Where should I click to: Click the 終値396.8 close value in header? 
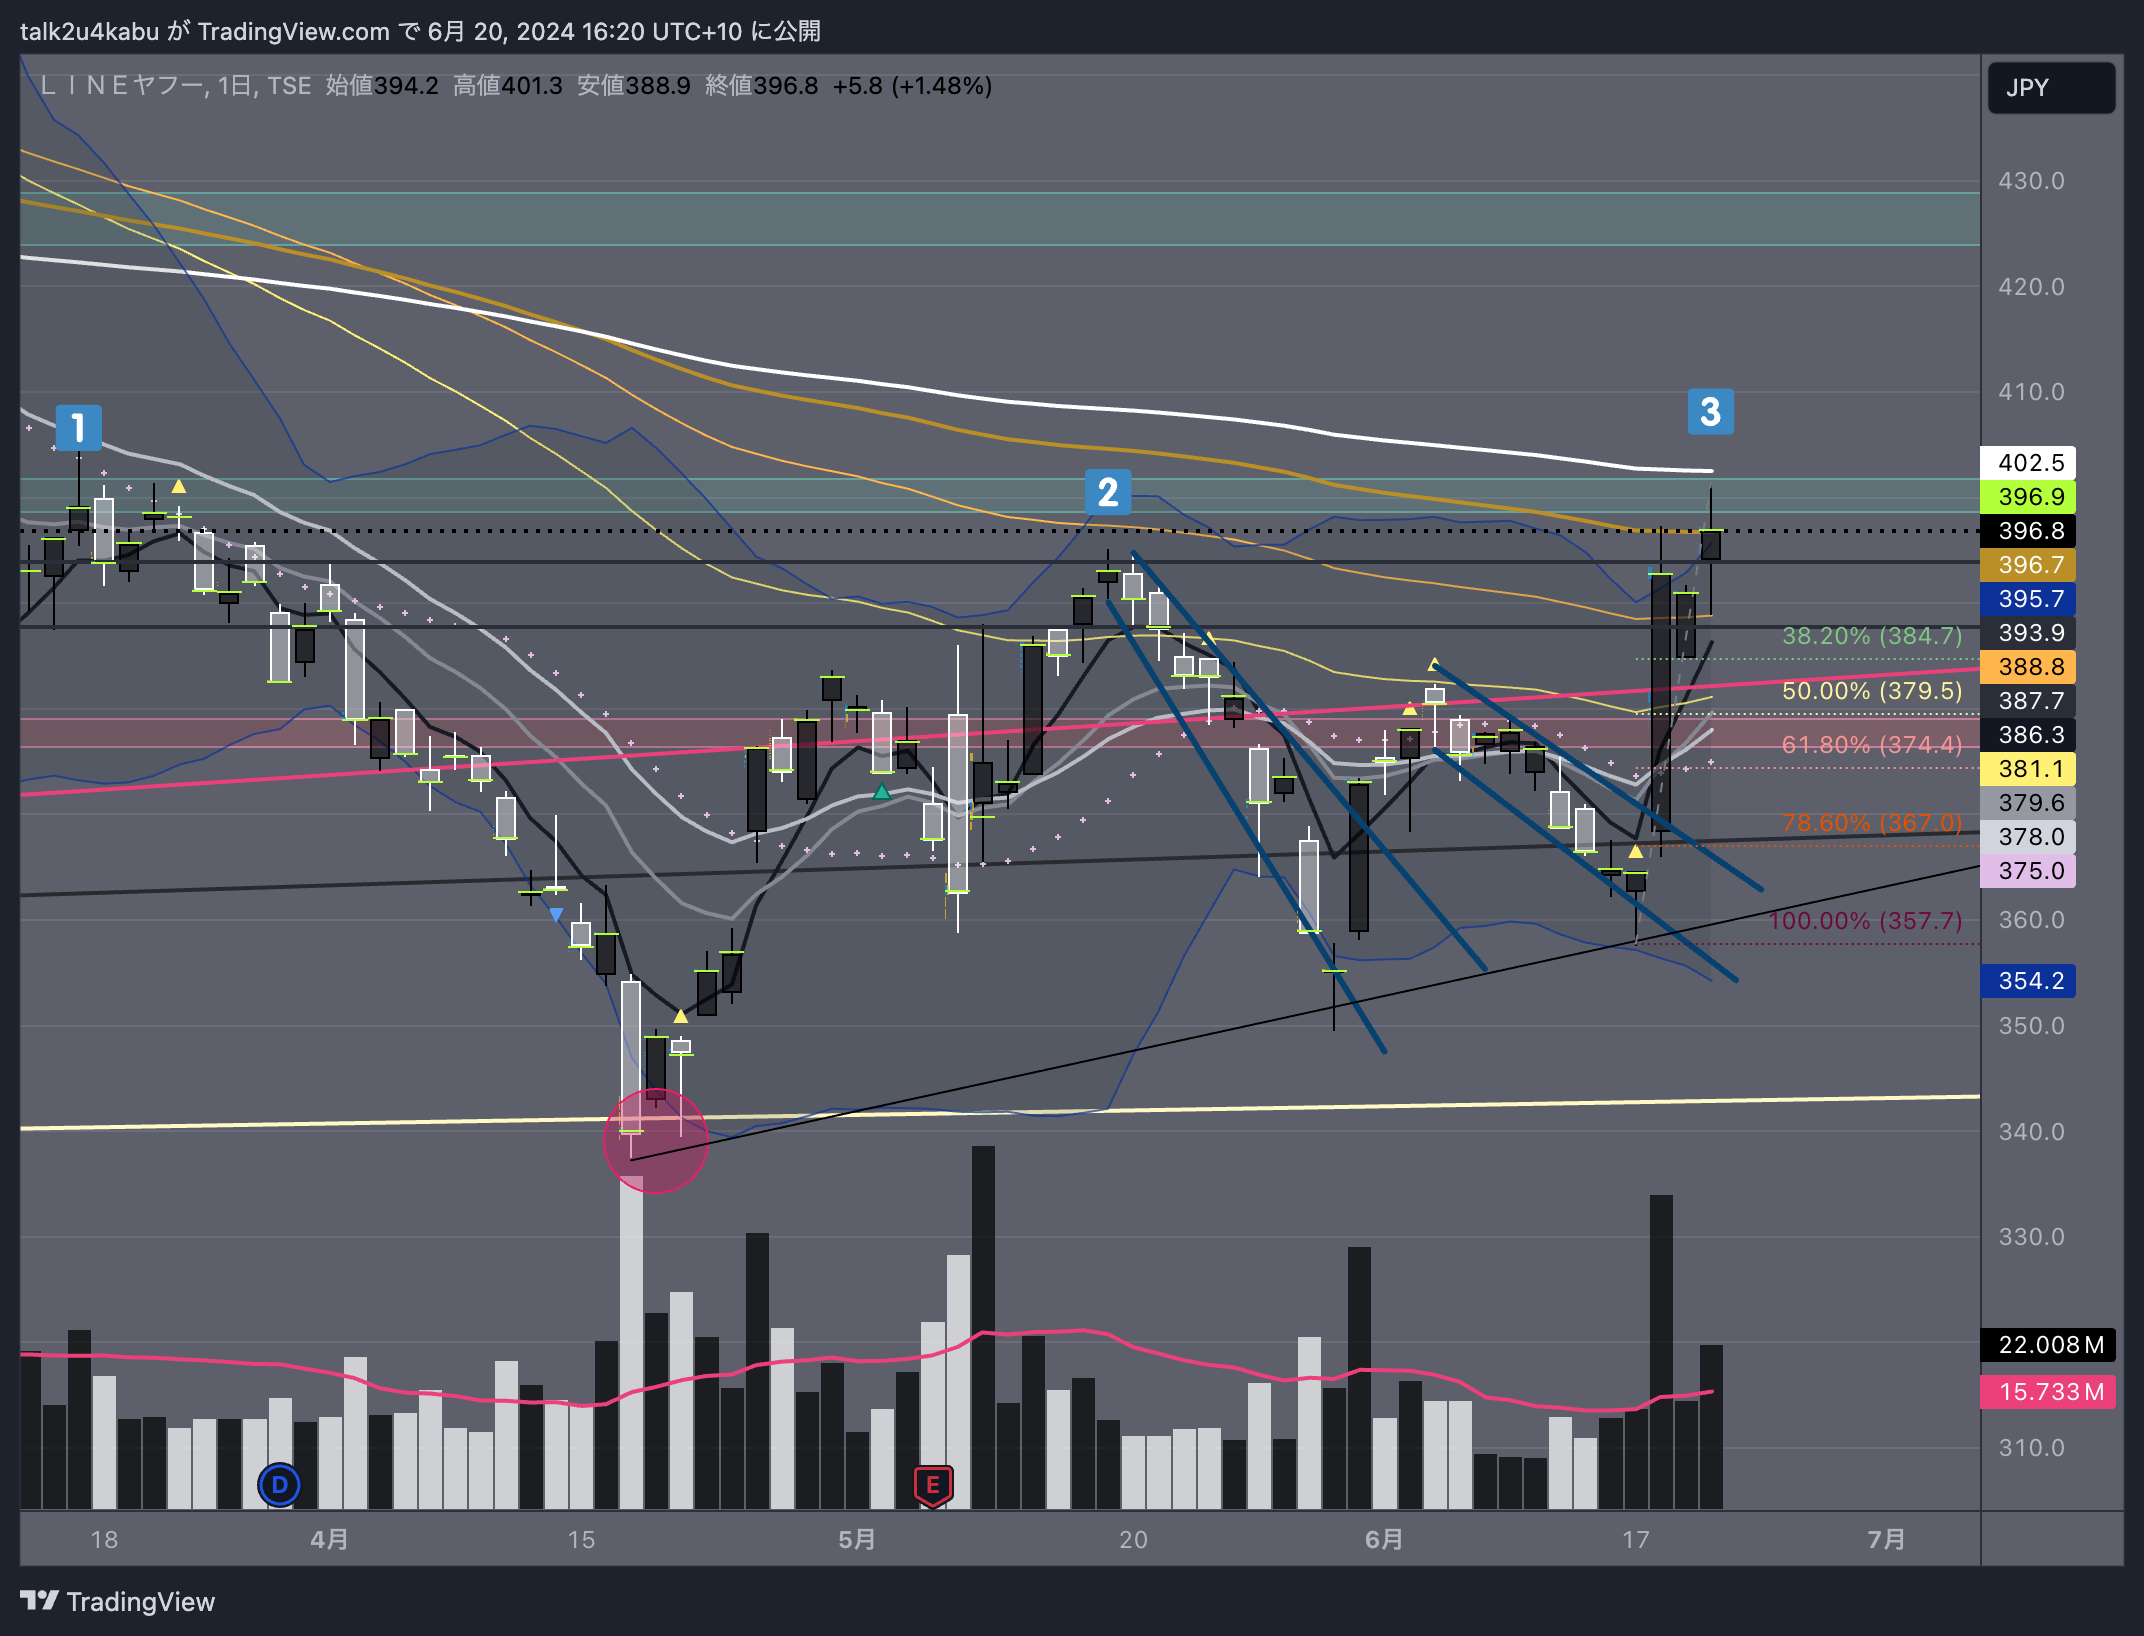(761, 86)
